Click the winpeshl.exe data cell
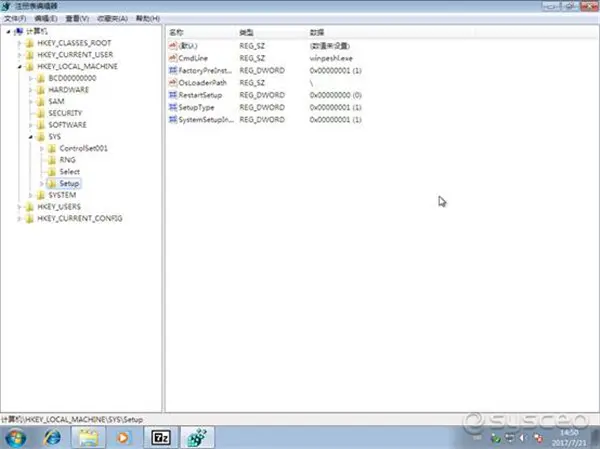The height and width of the screenshot is (449, 600). point(331,58)
